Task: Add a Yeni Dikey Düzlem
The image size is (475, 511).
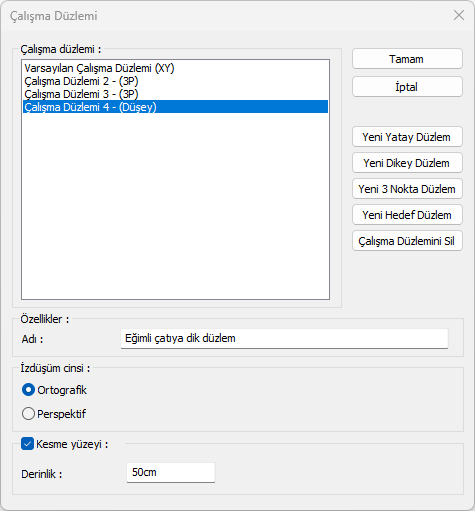Action: click(x=407, y=163)
